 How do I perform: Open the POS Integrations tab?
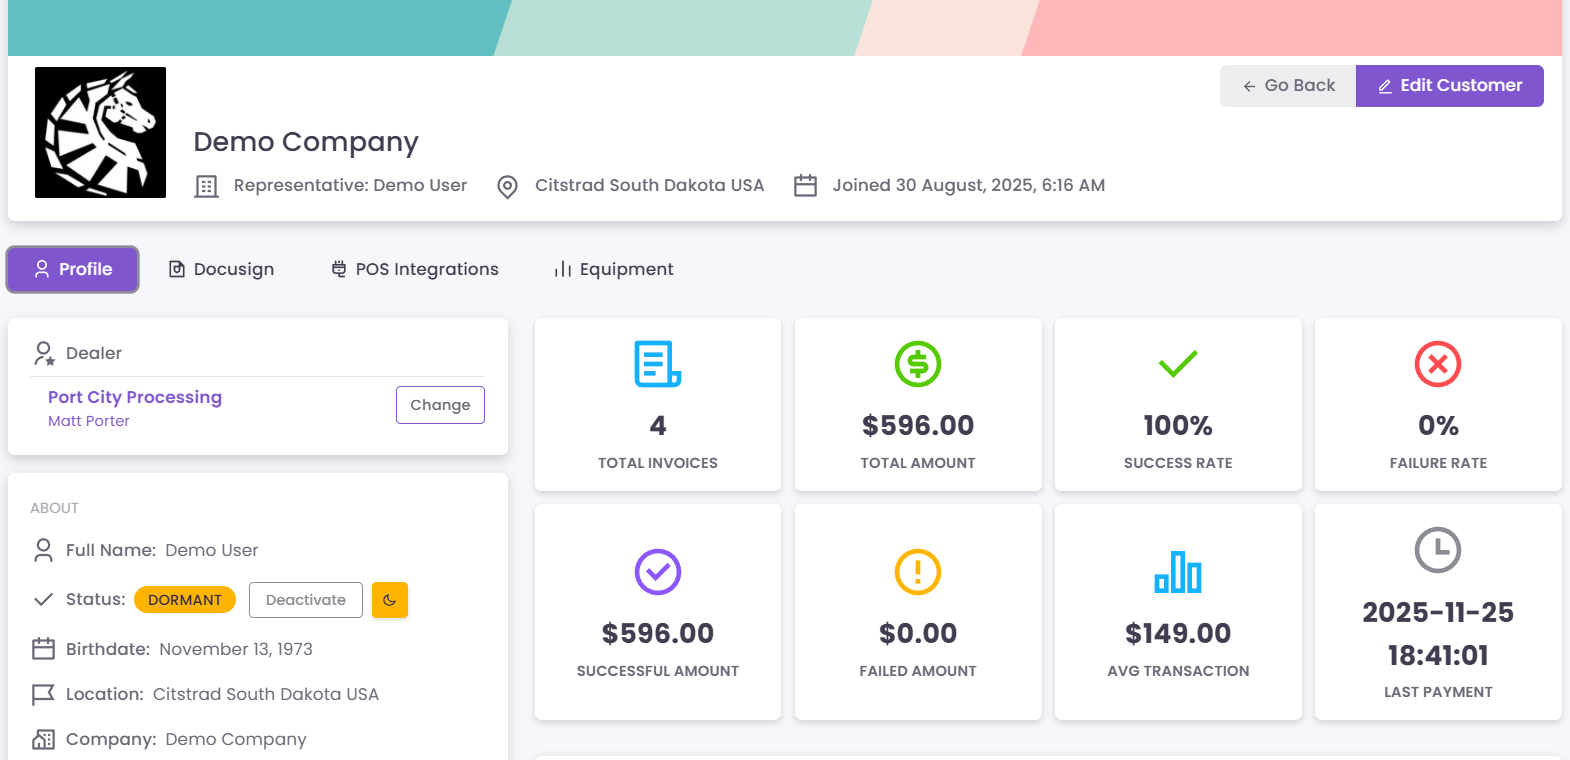(x=415, y=269)
